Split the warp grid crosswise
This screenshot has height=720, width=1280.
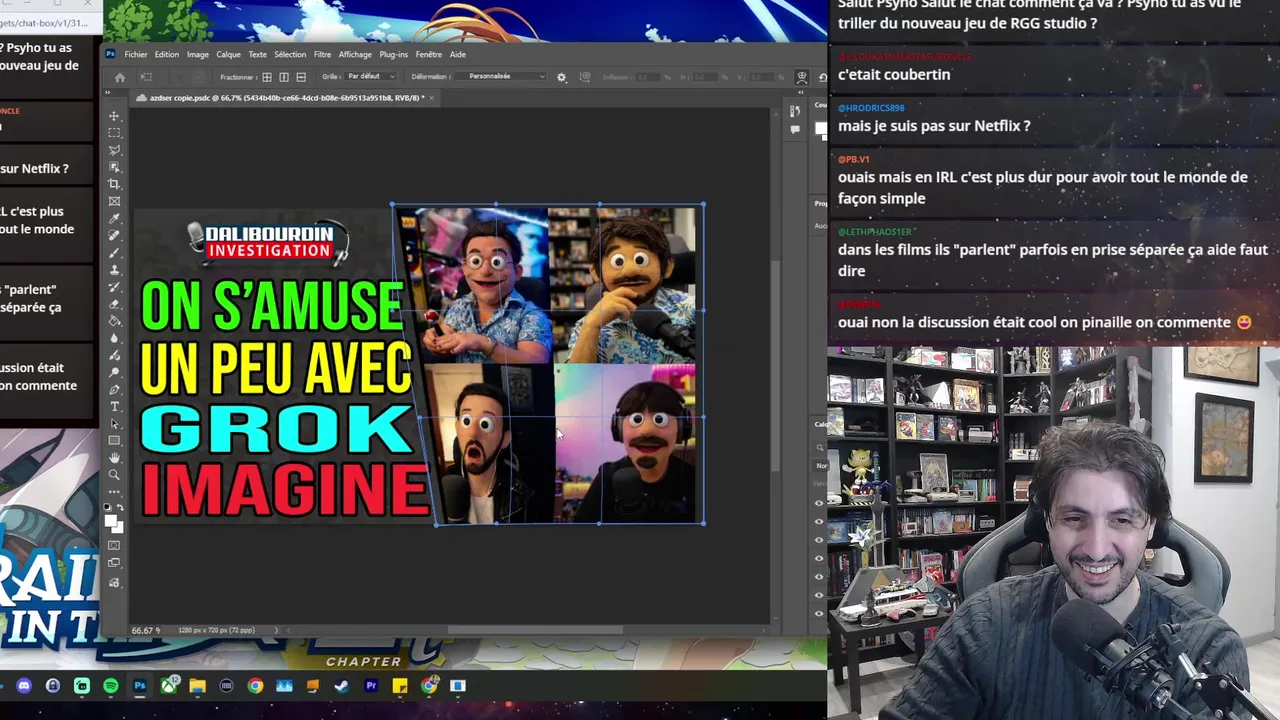(267, 77)
